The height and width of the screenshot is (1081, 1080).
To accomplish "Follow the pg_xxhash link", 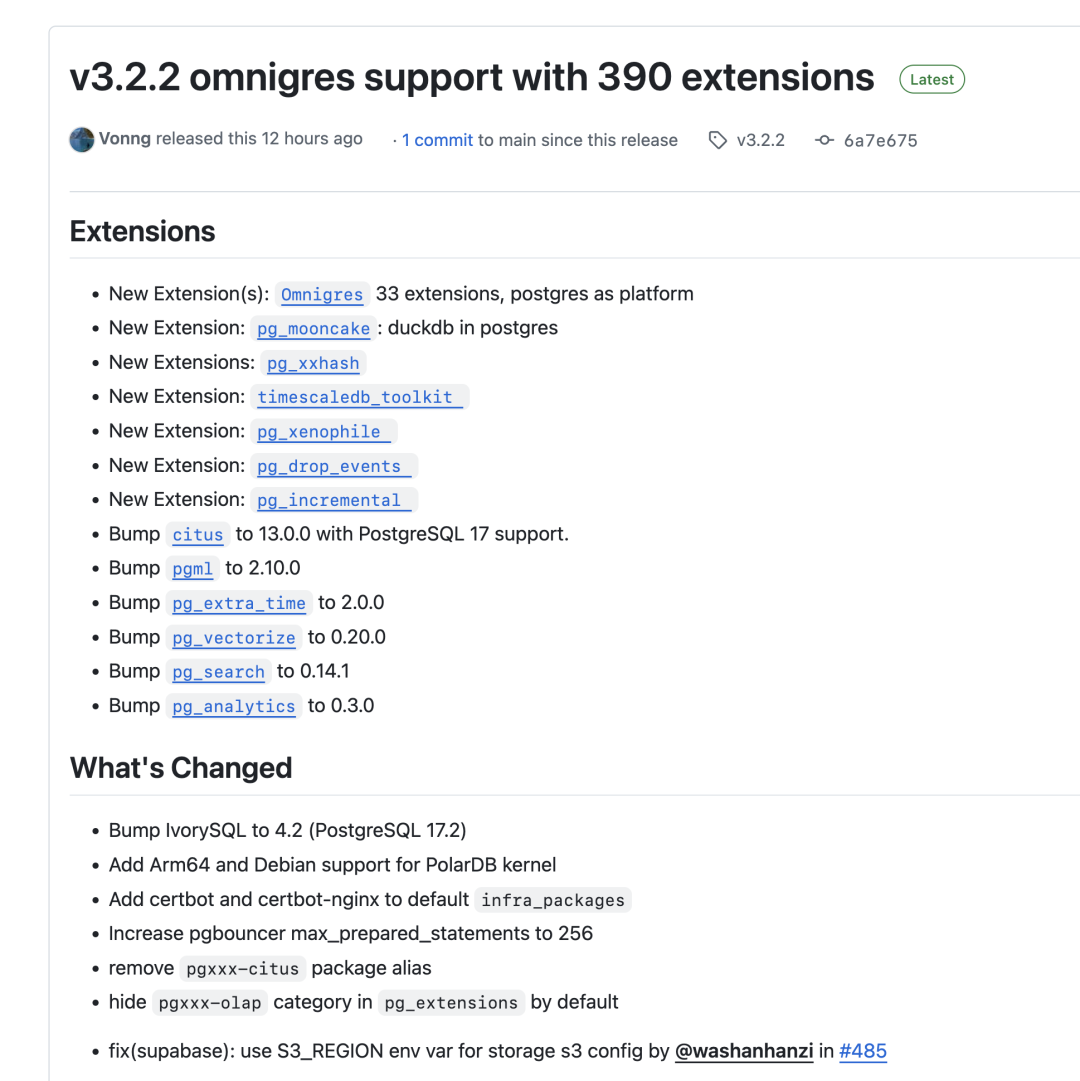I will pyautogui.click(x=313, y=363).
